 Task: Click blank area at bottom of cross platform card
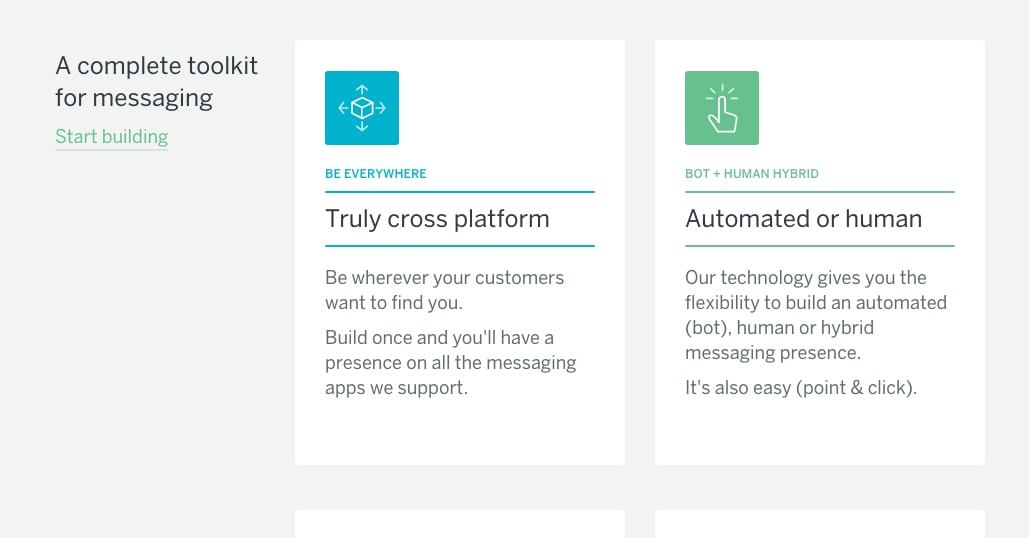[x=460, y=435]
